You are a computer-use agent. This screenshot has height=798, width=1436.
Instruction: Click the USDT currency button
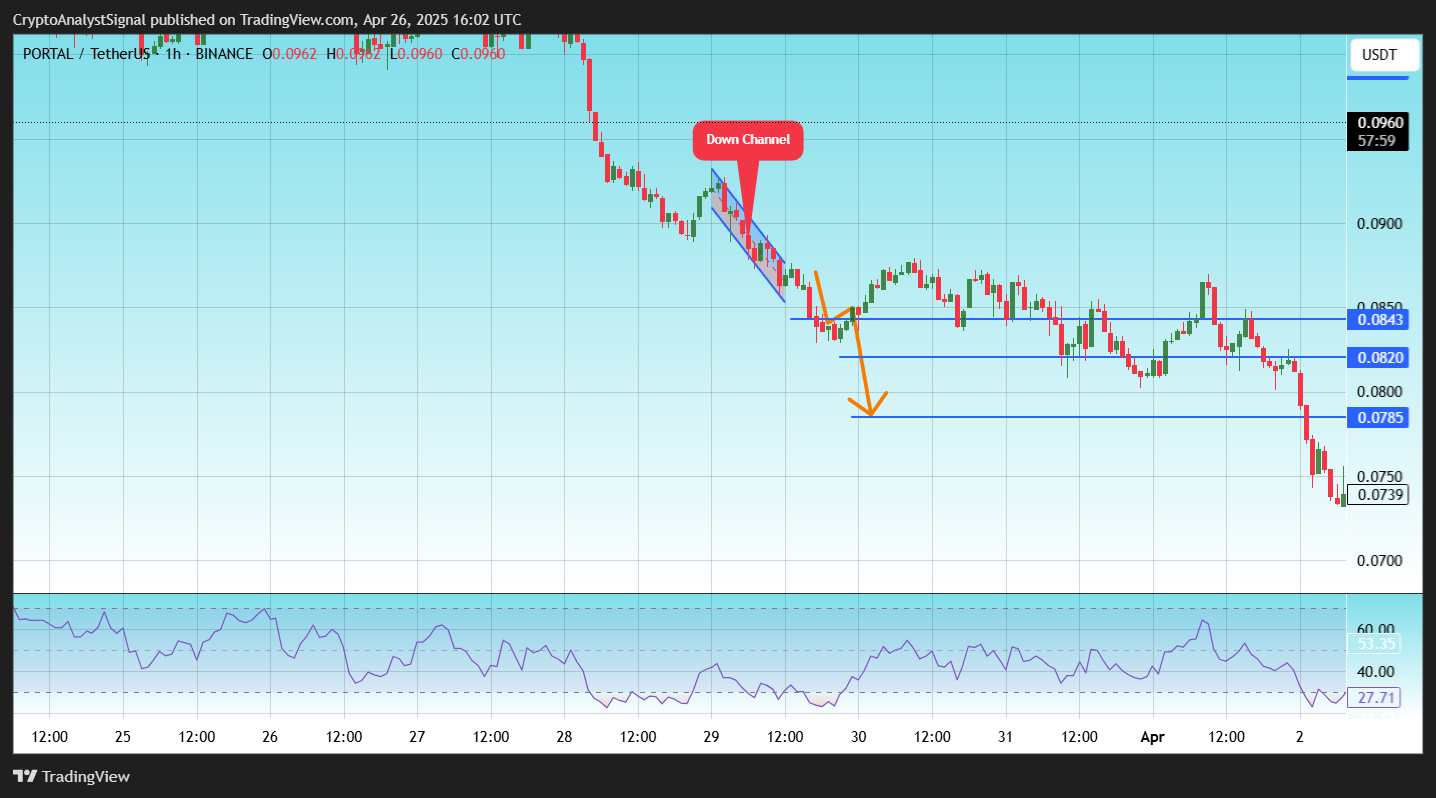(x=1384, y=55)
